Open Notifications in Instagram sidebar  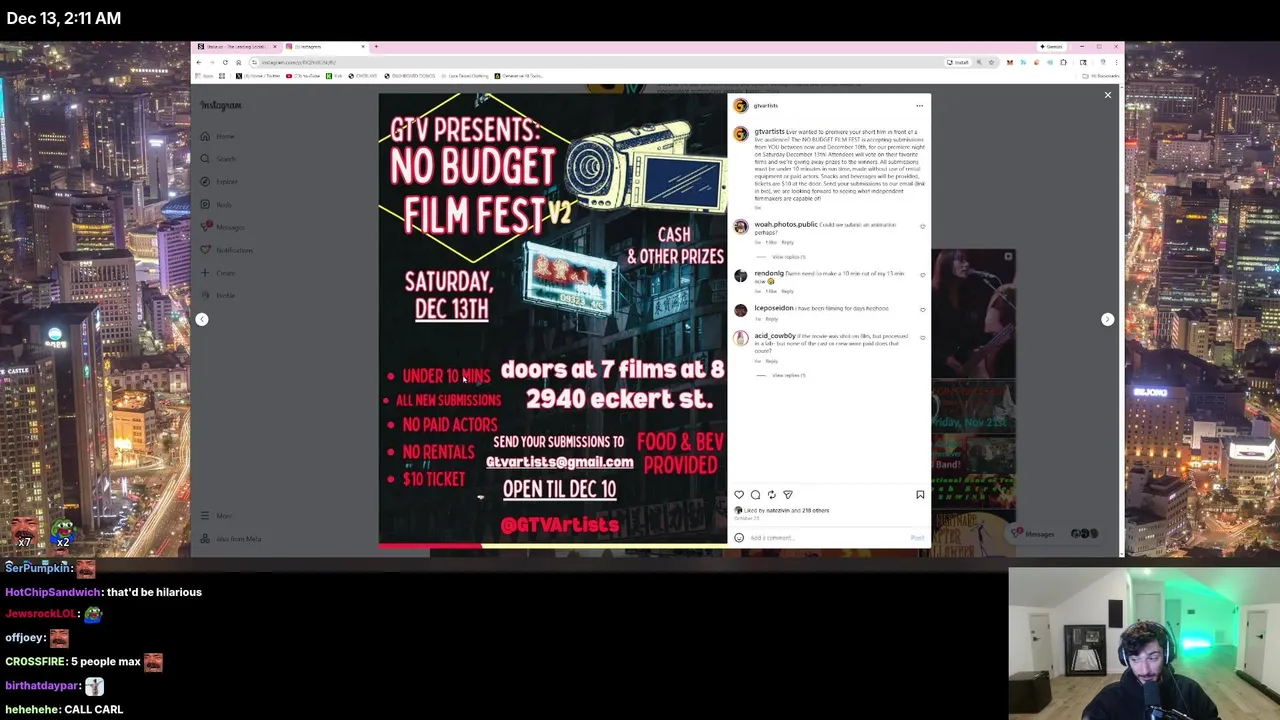tap(226, 250)
